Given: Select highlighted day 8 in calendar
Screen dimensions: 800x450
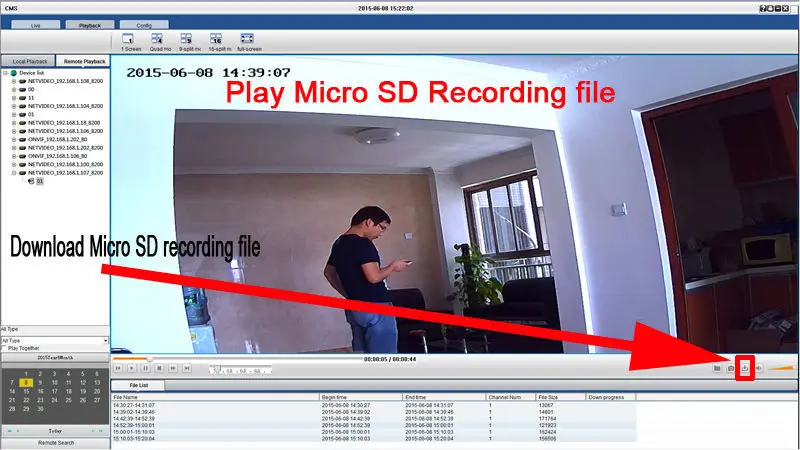Looking at the screenshot, I should tap(26, 383).
